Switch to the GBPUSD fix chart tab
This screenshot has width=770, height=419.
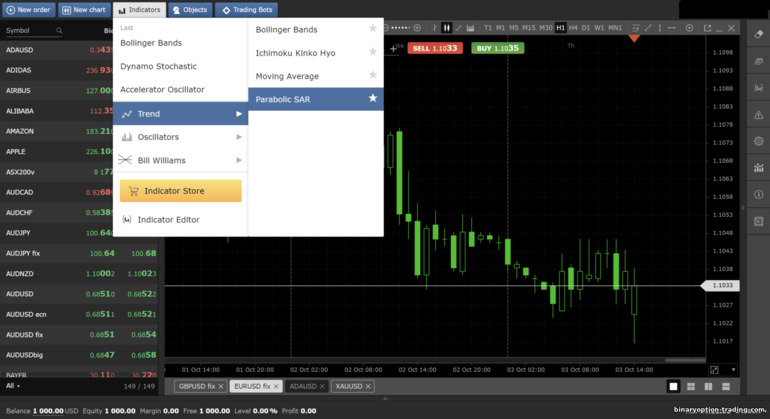click(200, 387)
